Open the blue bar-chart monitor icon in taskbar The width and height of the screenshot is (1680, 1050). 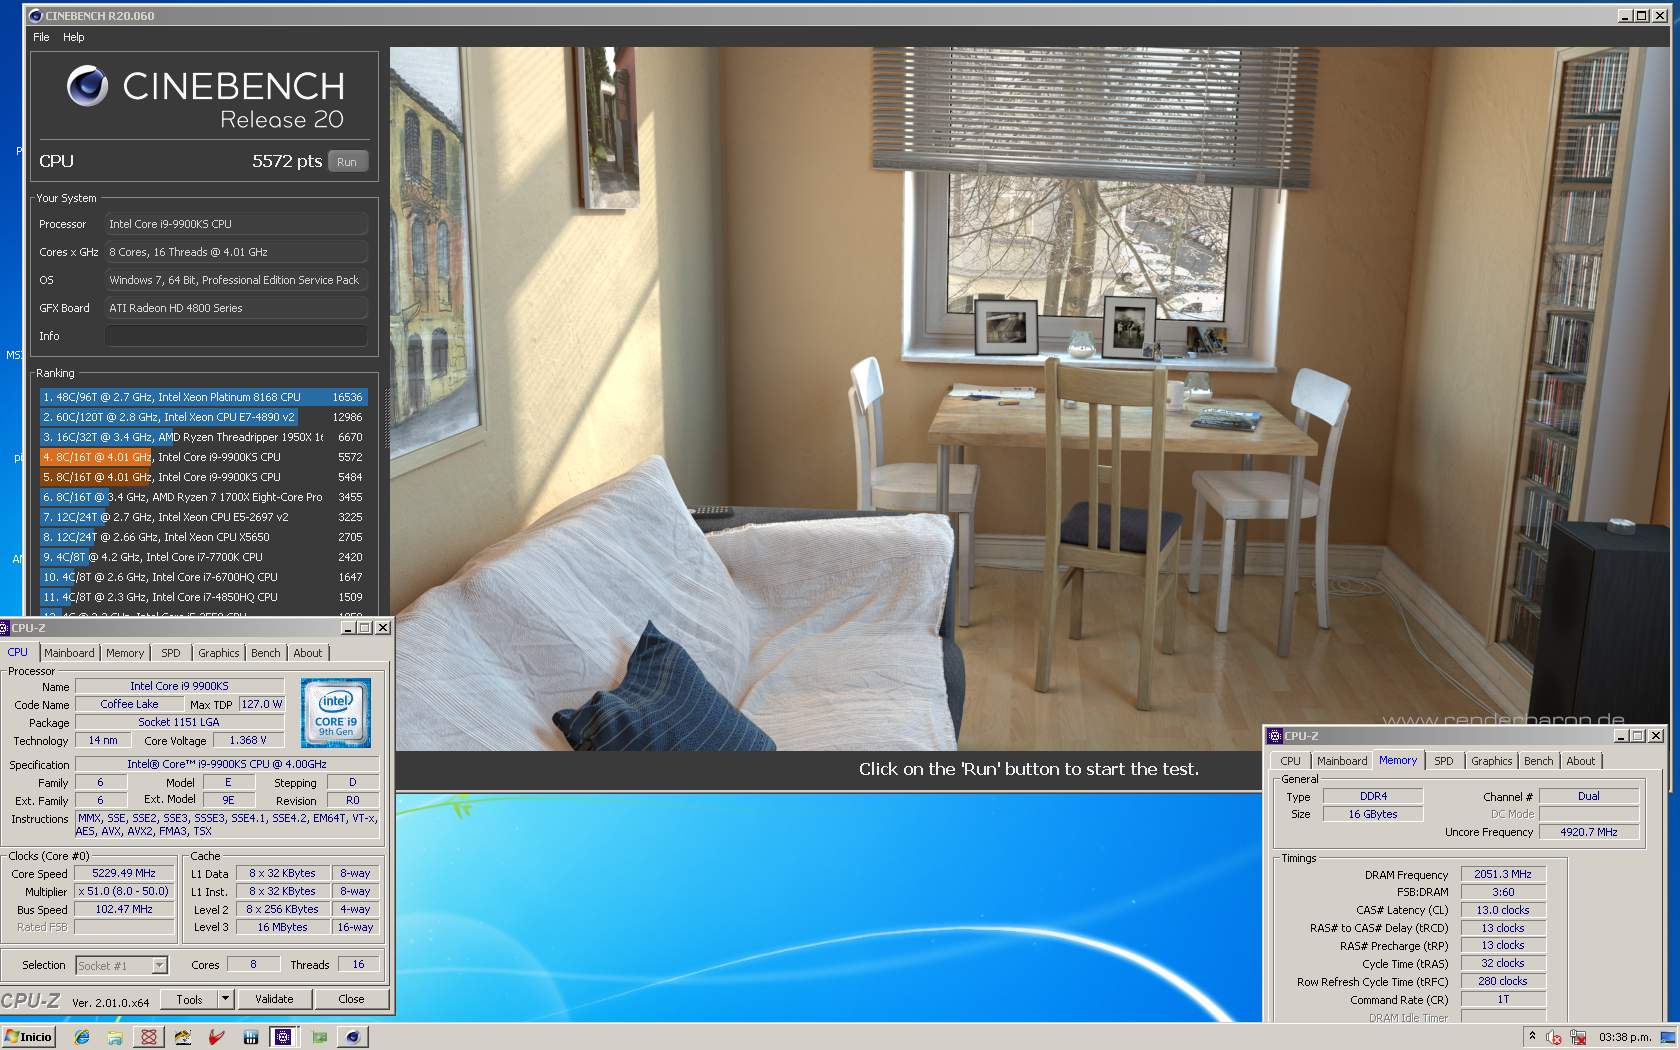tap(251, 1037)
